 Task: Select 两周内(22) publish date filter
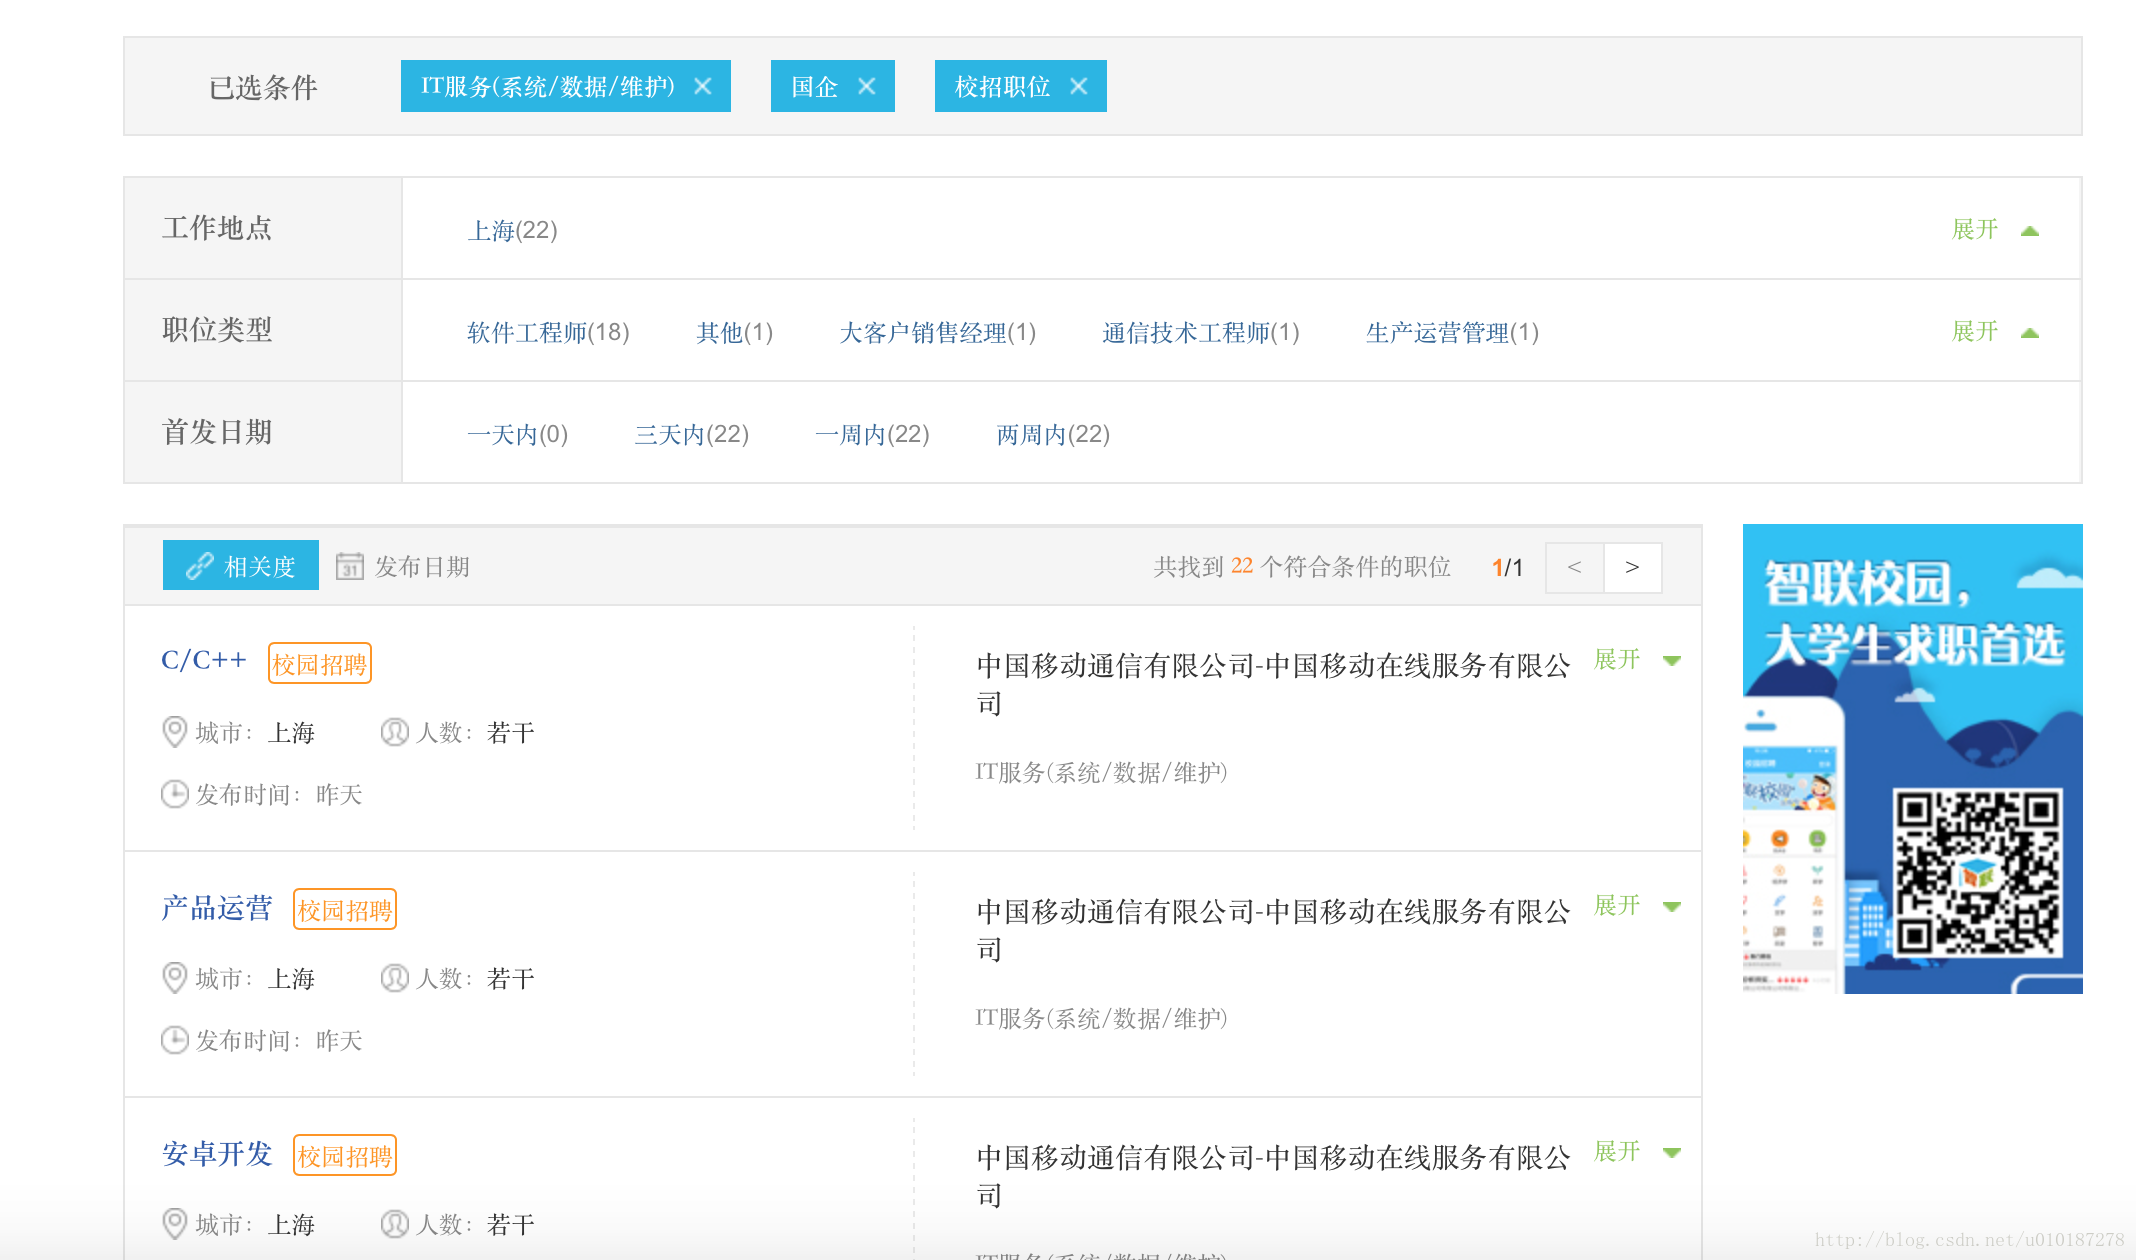pyautogui.click(x=1053, y=434)
